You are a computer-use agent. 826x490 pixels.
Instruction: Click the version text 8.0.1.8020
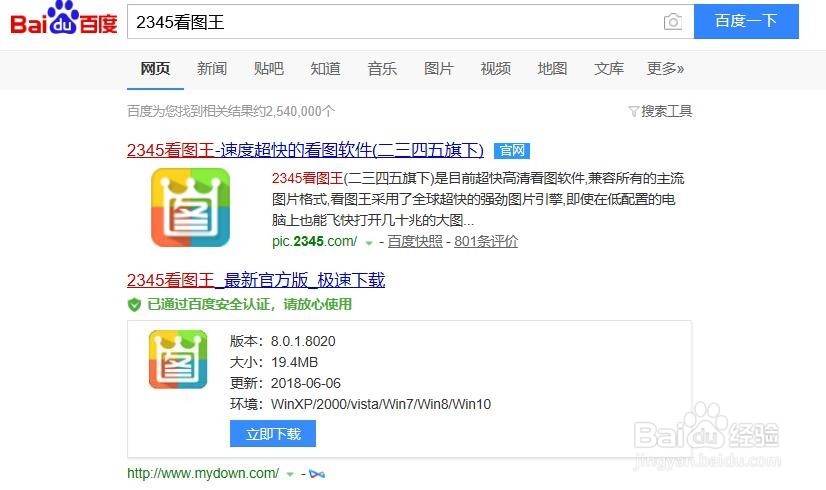point(303,341)
